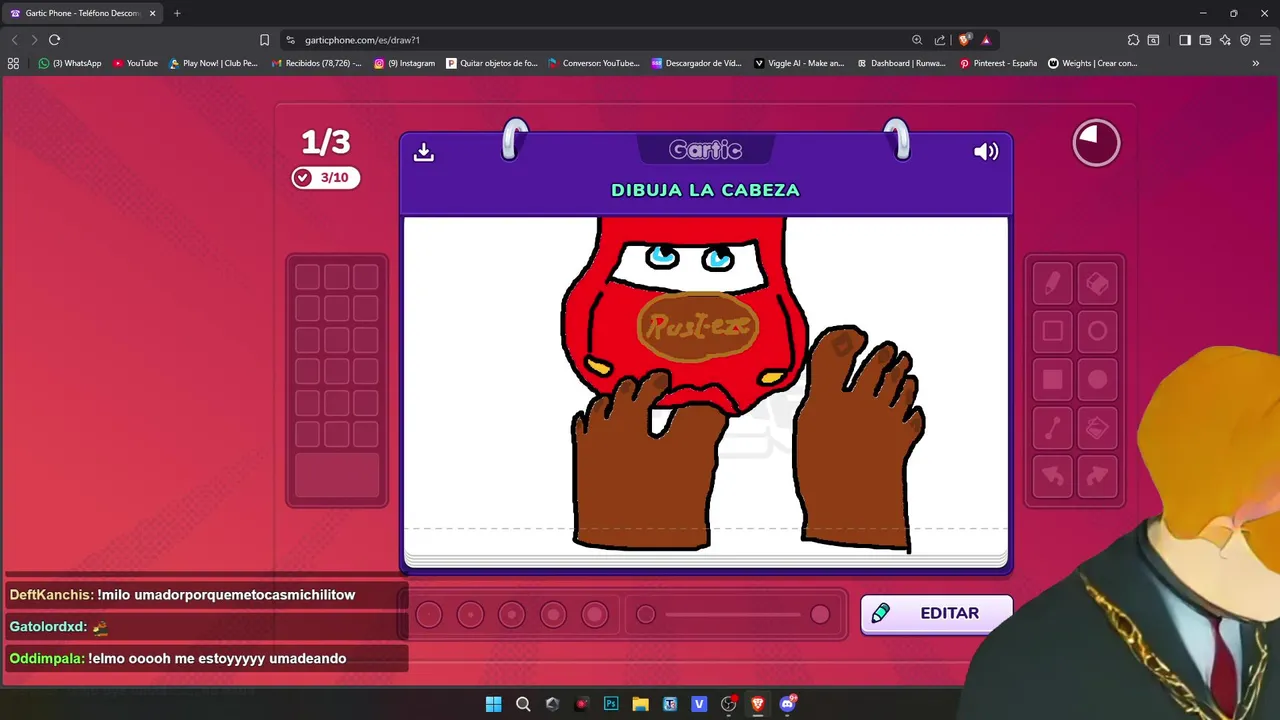Image resolution: width=1280 pixels, height=720 pixels.
Task: Select the filled circle tool
Action: click(1097, 379)
